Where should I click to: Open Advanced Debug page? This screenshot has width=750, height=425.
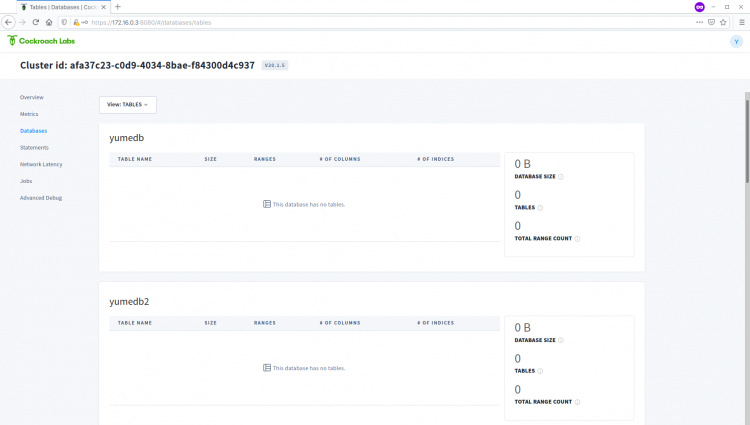(40, 198)
